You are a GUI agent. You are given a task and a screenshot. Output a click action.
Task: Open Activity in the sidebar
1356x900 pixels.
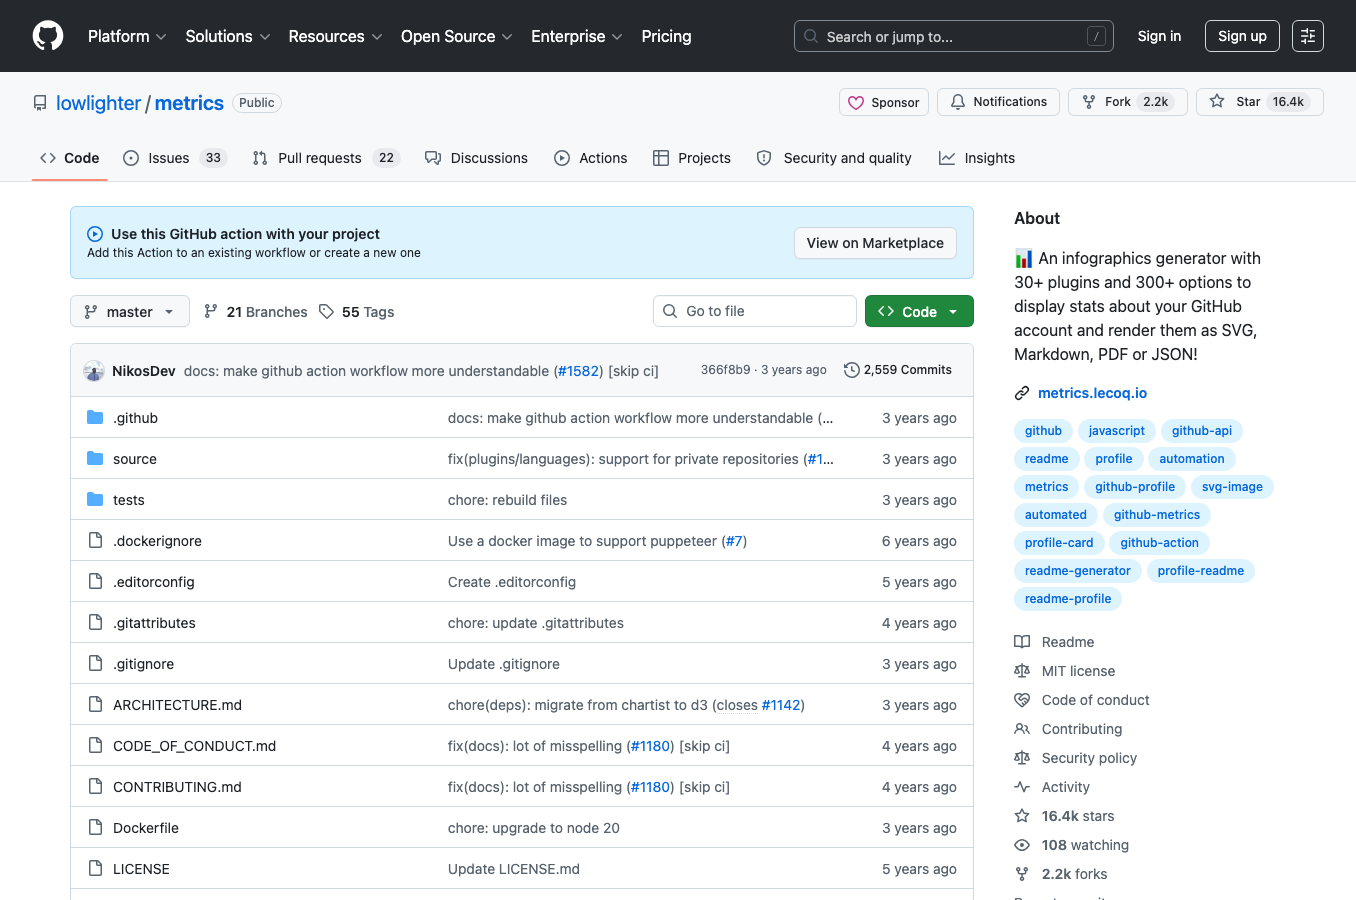coord(1052,787)
